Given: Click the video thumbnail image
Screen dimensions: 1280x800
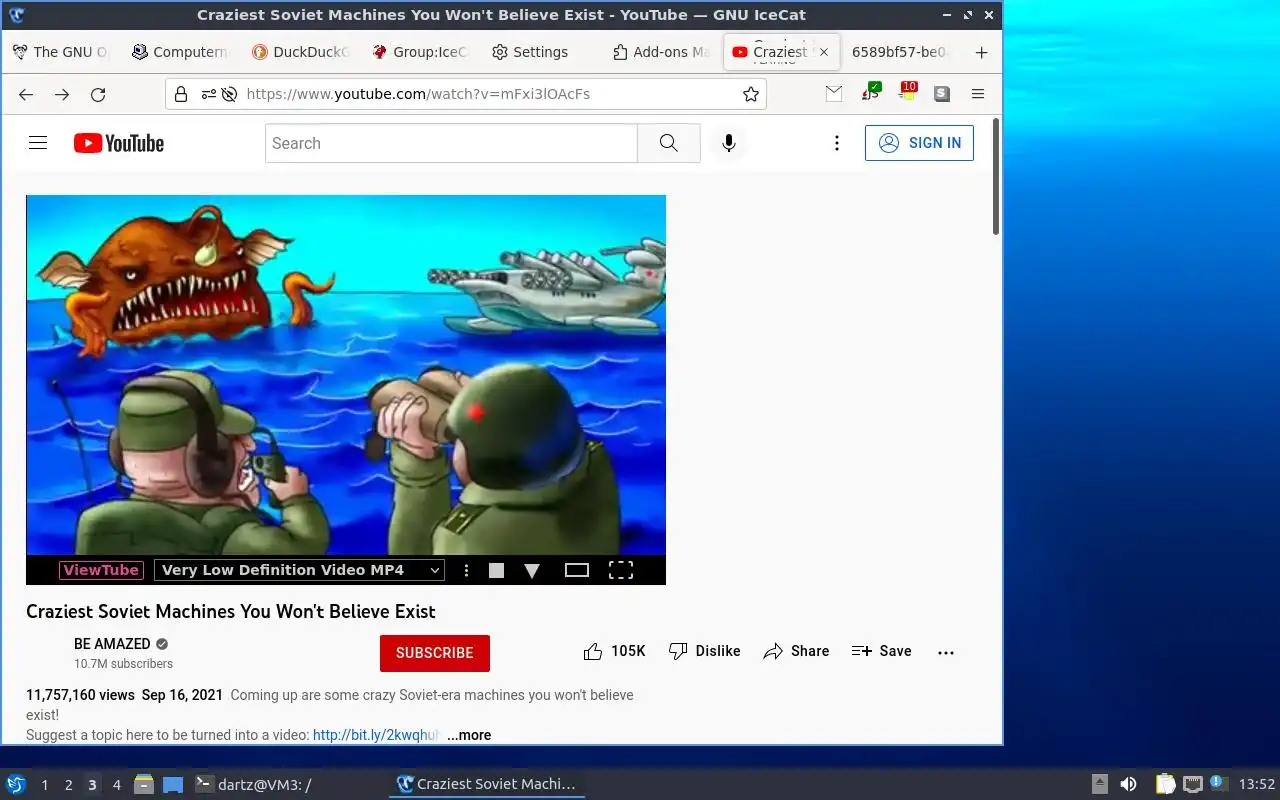Looking at the screenshot, I should coord(346,375).
